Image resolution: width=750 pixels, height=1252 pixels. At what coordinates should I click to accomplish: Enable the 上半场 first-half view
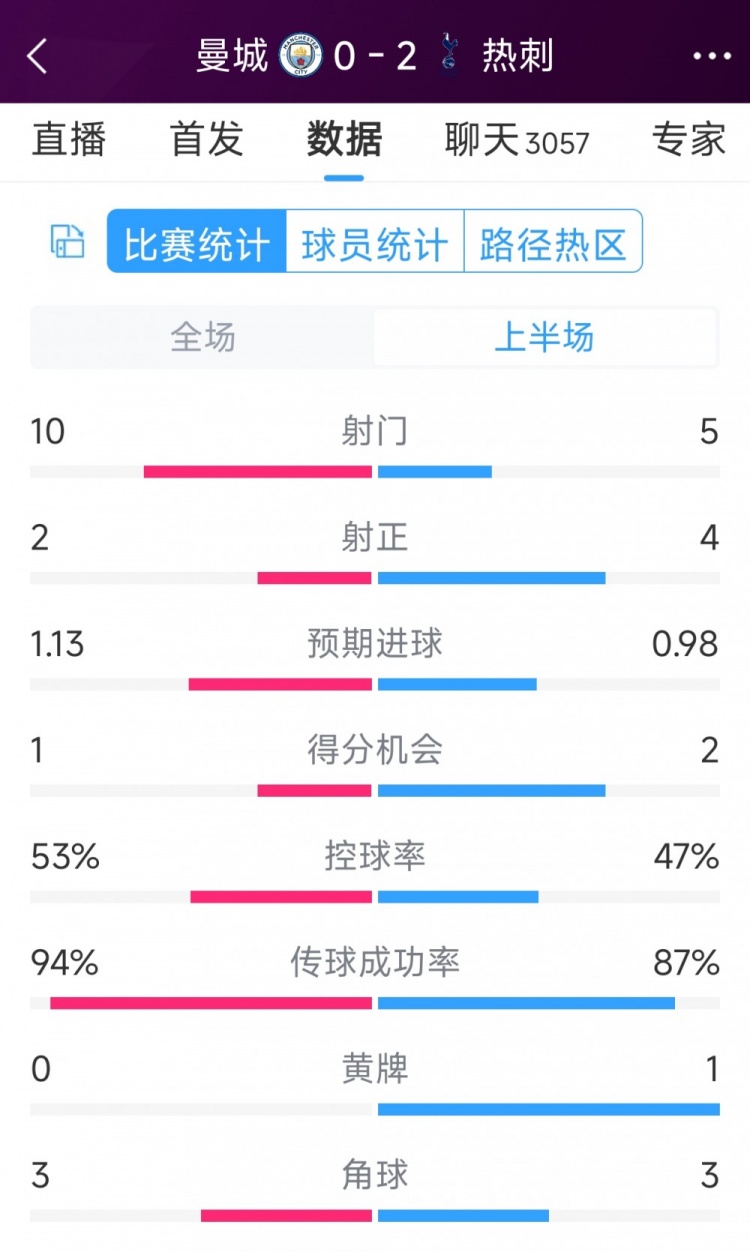point(547,339)
